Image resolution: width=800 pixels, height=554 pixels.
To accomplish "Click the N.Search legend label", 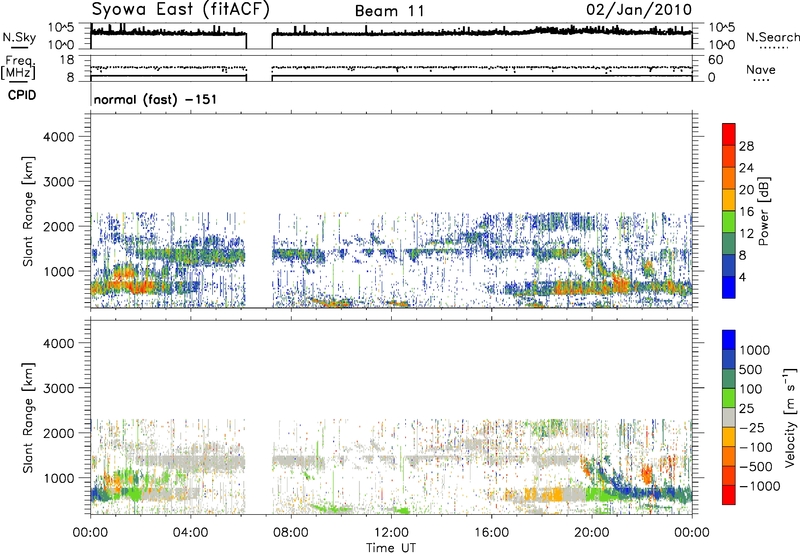I will pos(772,37).
